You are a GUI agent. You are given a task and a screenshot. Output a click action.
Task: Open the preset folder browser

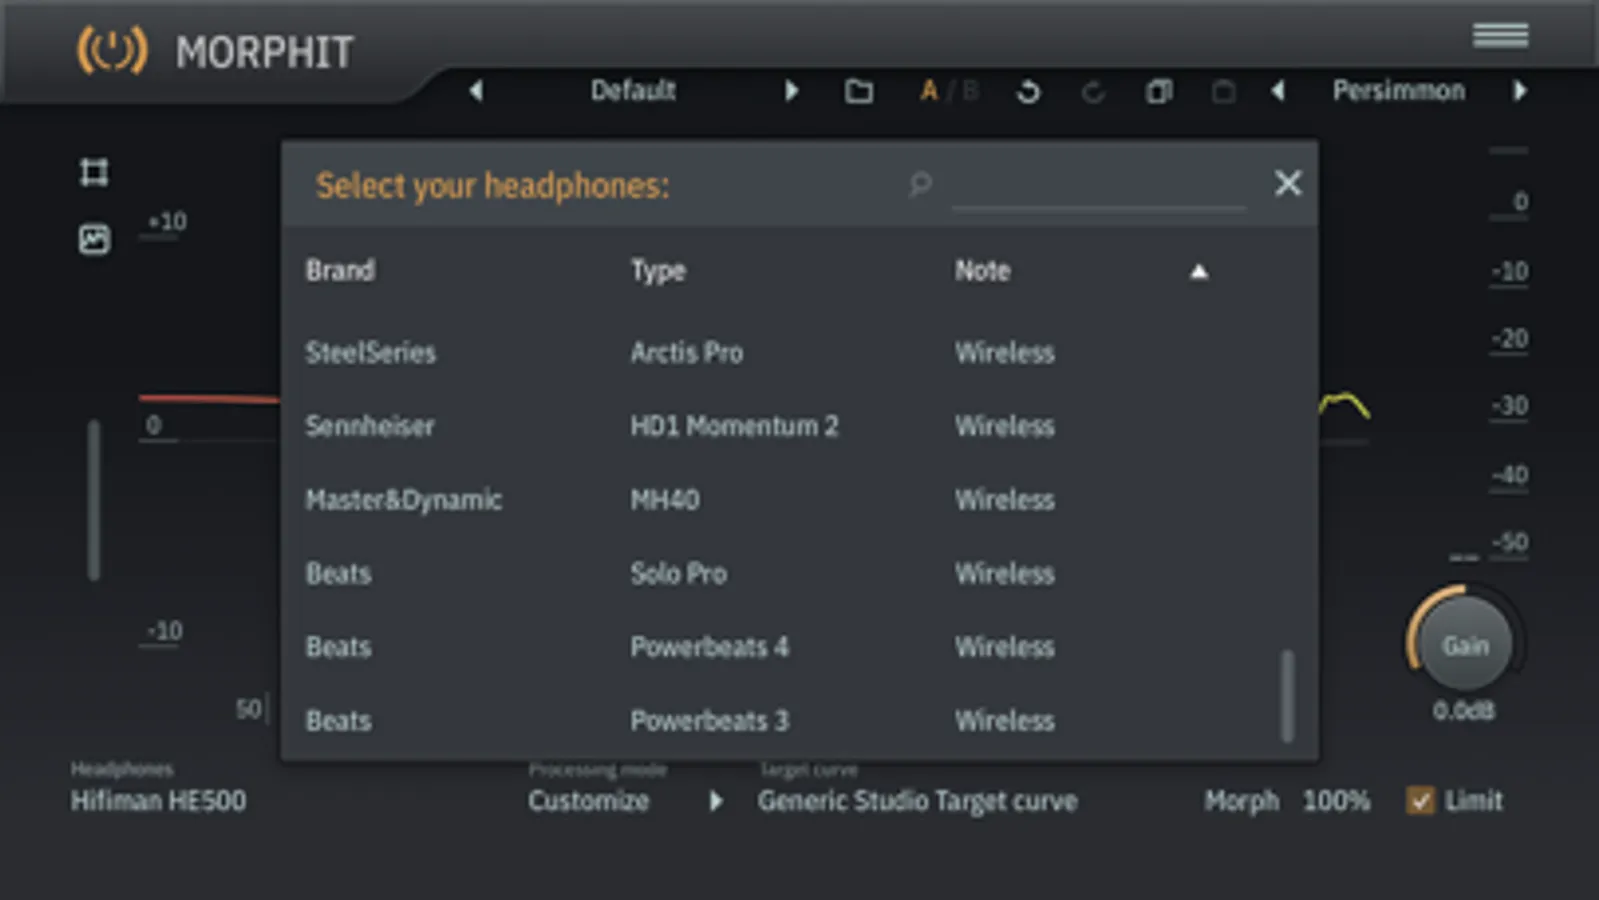point(858,92)
